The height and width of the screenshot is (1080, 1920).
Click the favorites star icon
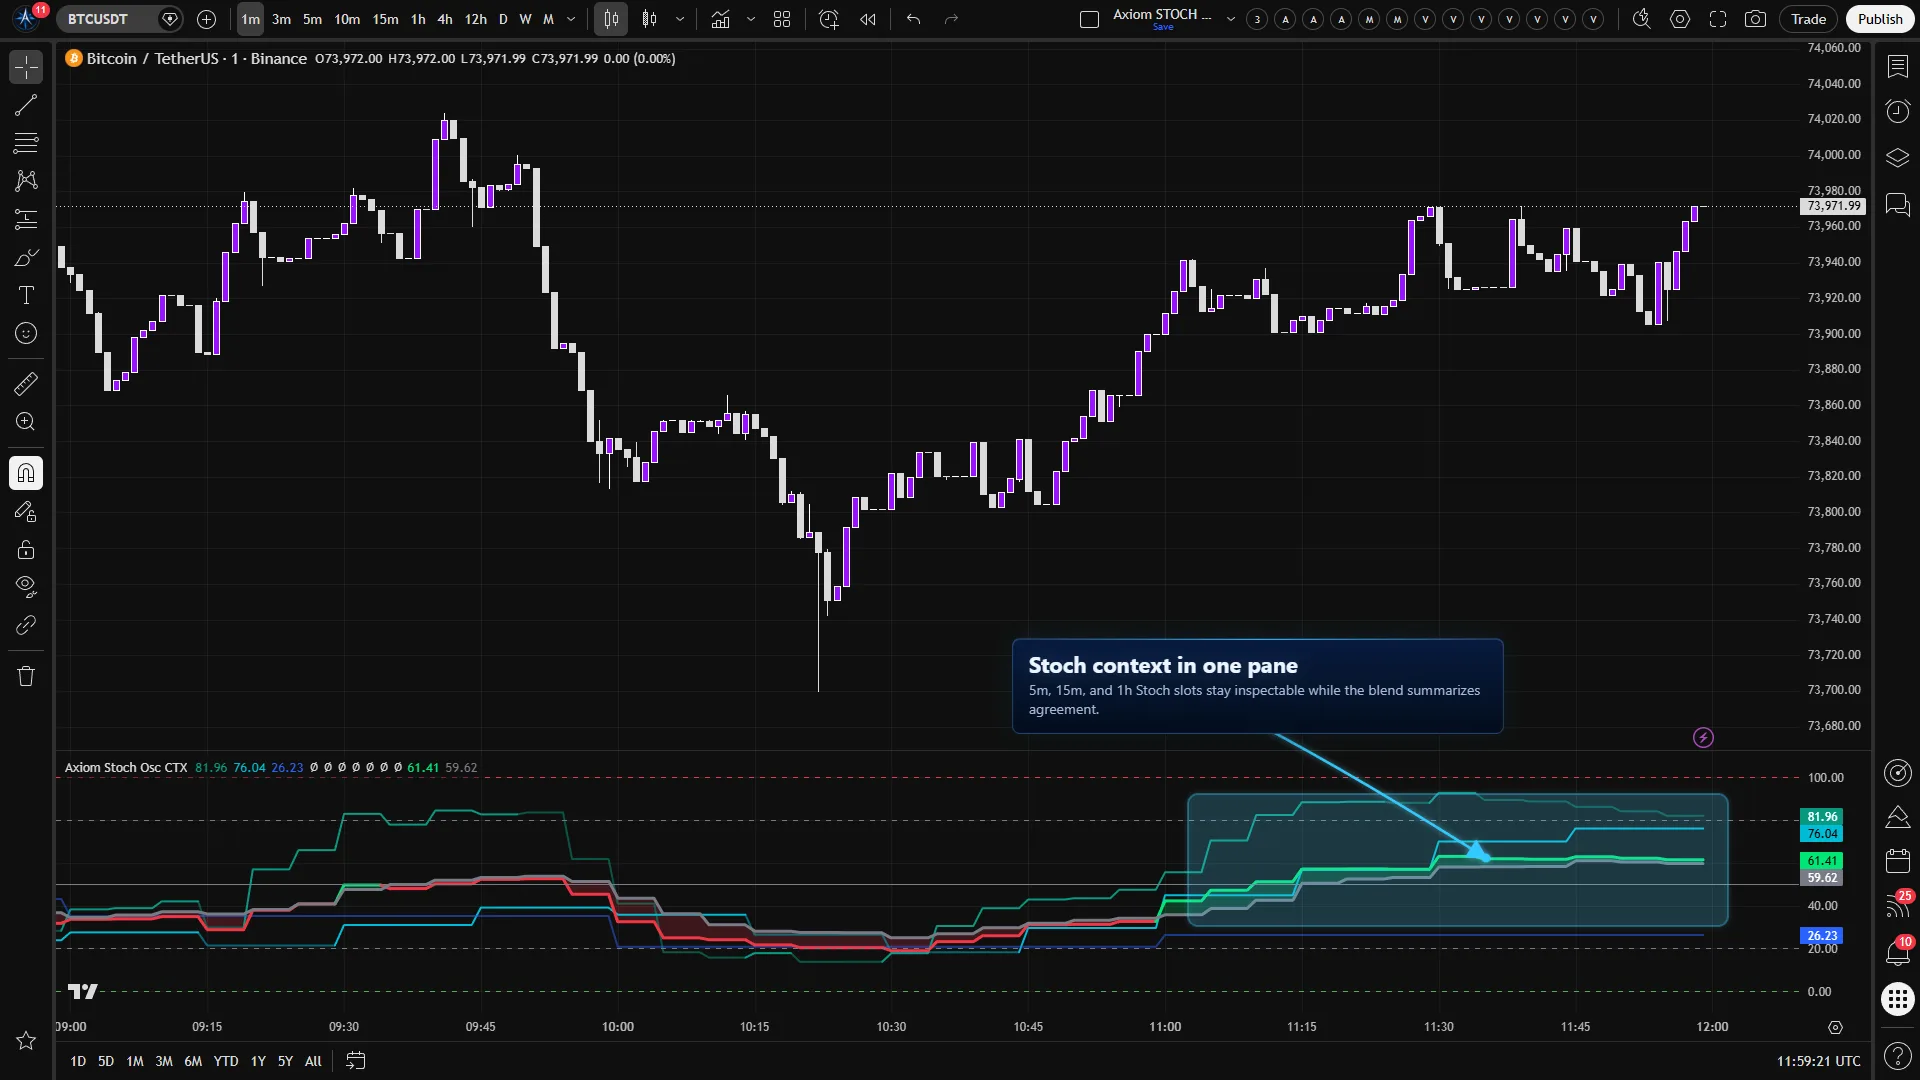coord(26,1041)
